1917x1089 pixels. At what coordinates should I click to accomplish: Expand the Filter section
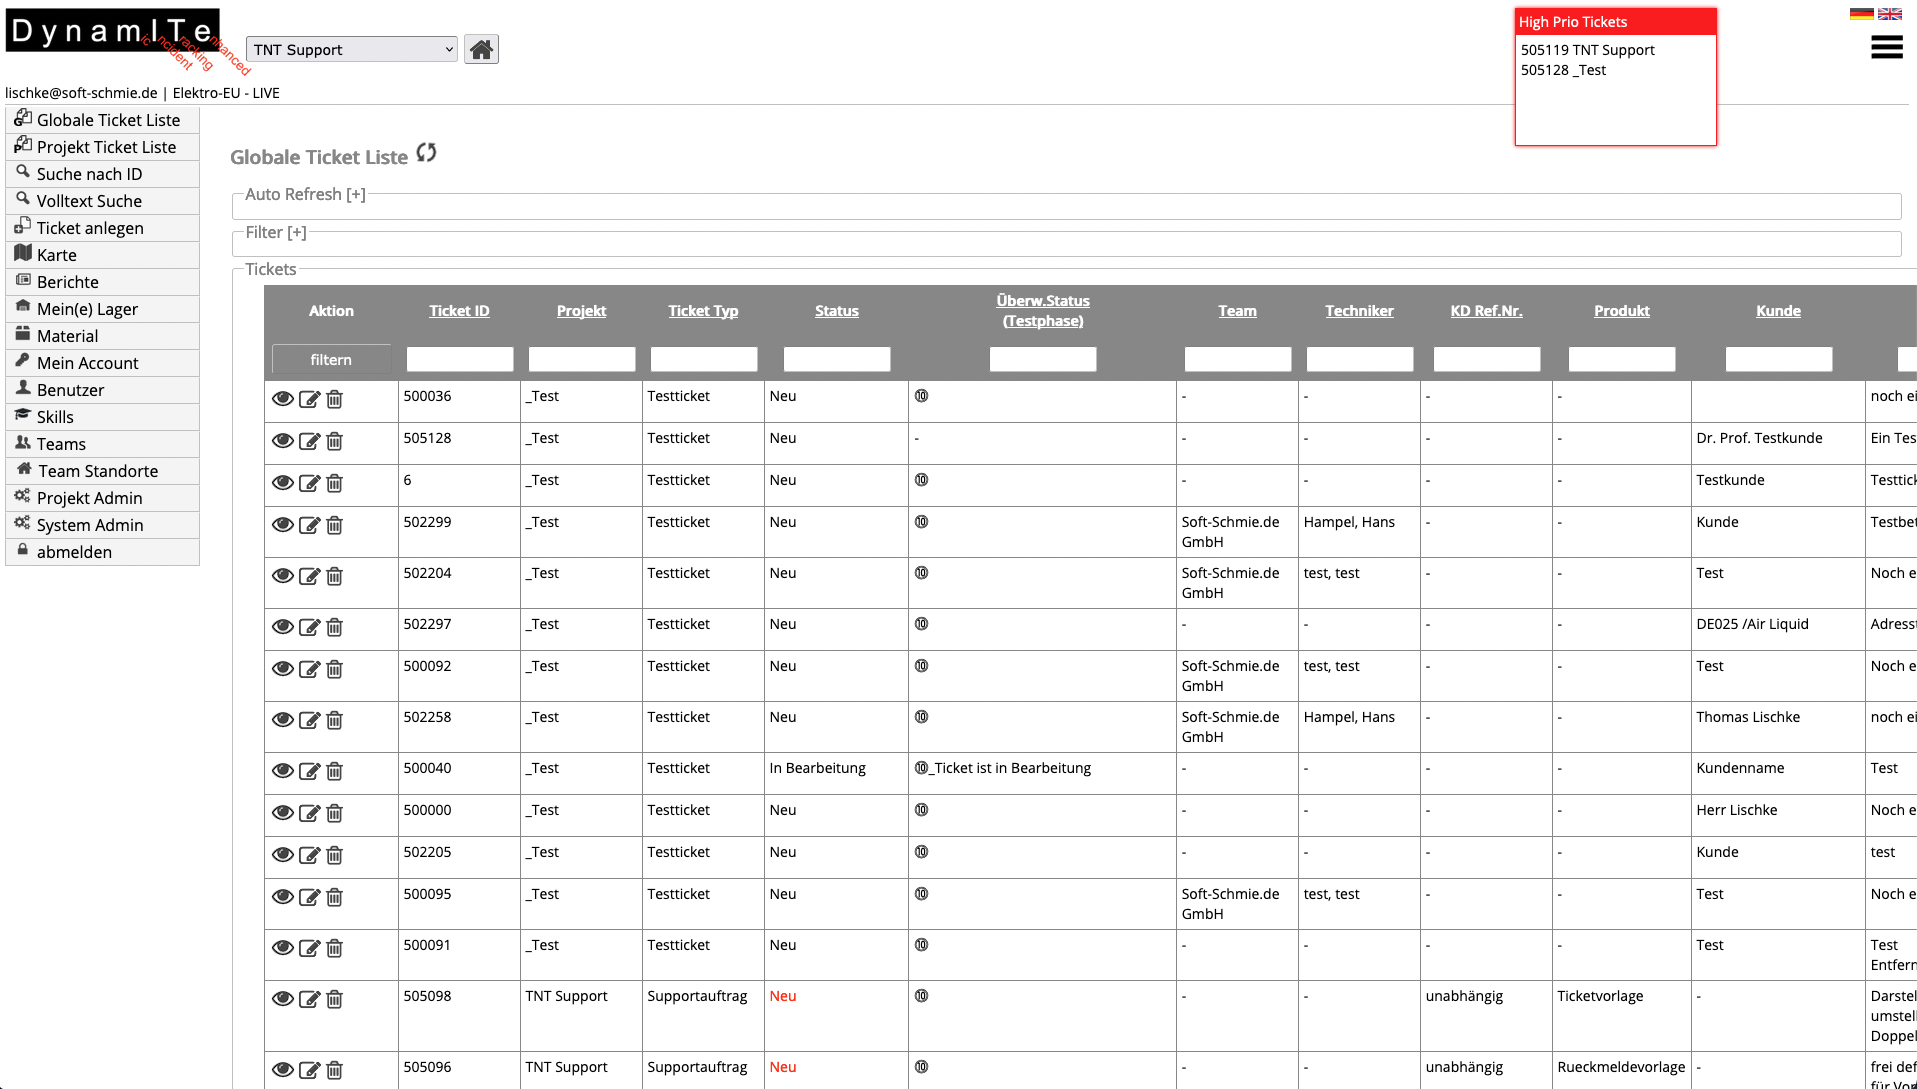pos(276,233)
